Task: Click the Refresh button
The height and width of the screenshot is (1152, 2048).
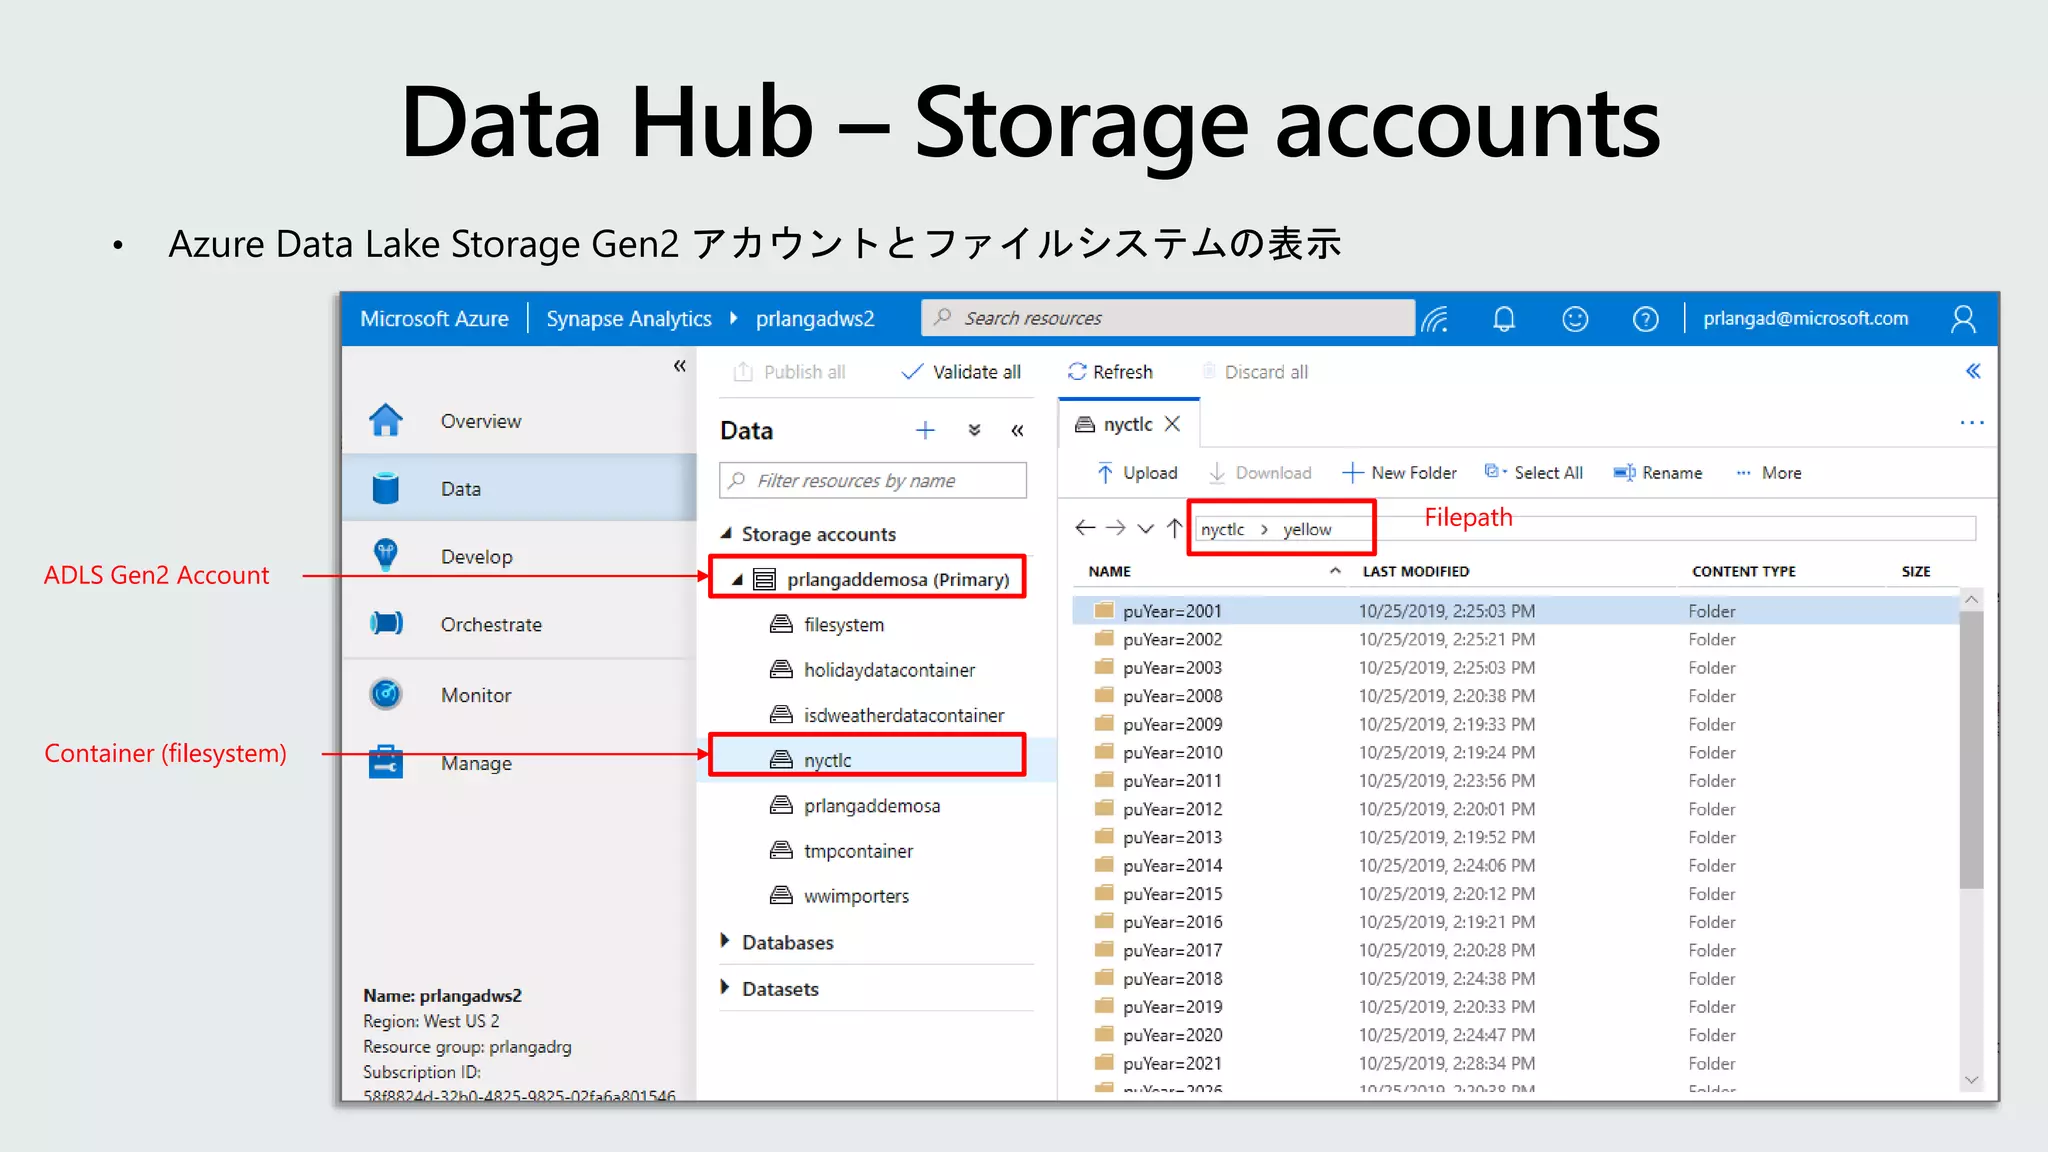Action: (1110, 372)
